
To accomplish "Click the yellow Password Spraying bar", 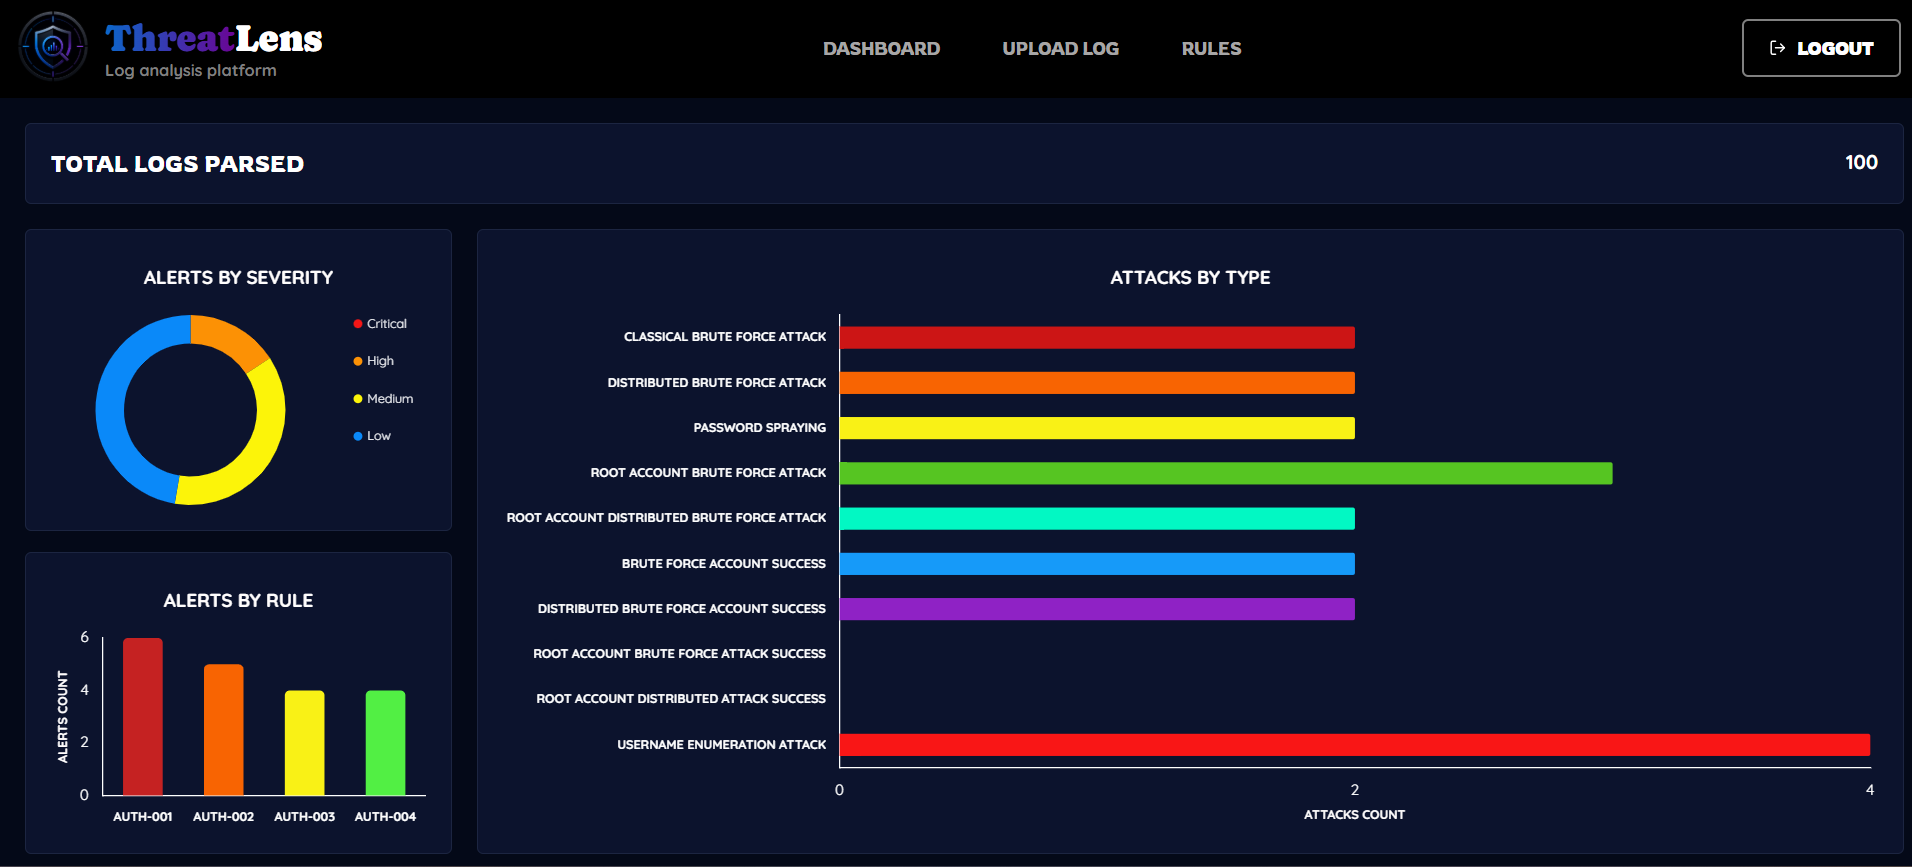I will pos(1097,428).
